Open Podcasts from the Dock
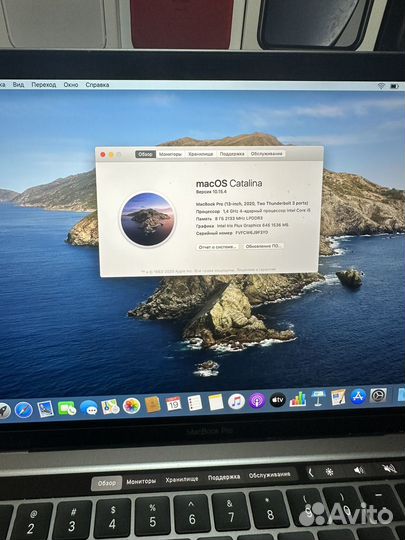The width and height of the screenshot is (405, 540). click(x=257, y=401)
